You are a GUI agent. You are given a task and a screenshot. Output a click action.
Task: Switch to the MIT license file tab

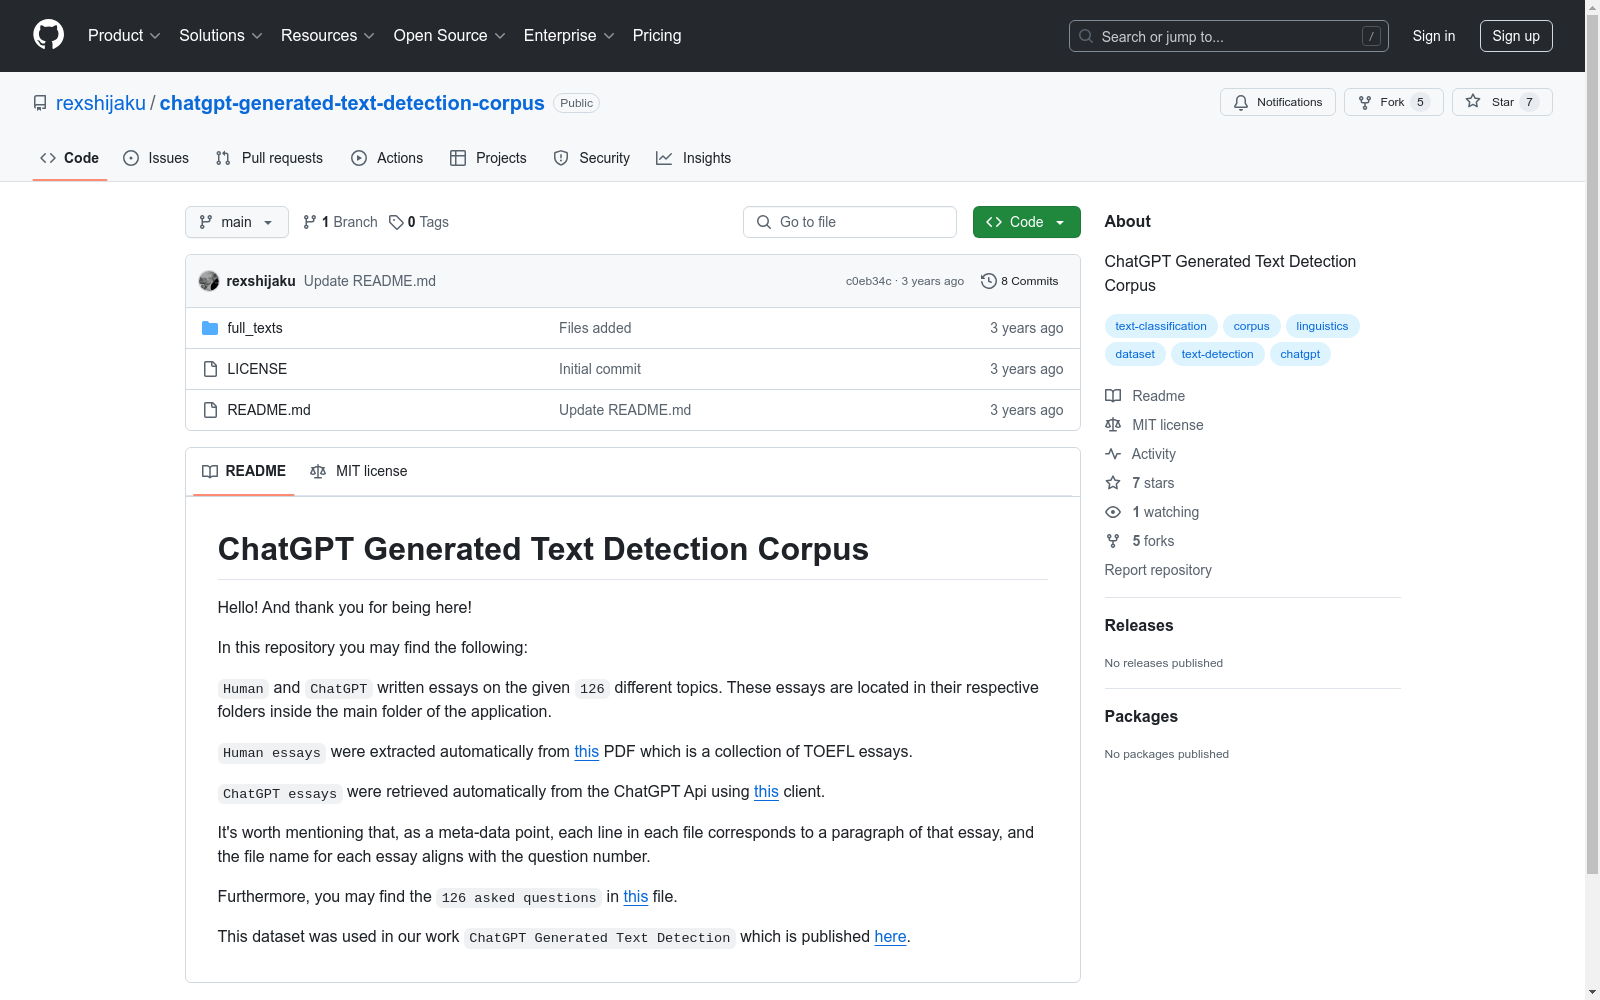359,471
